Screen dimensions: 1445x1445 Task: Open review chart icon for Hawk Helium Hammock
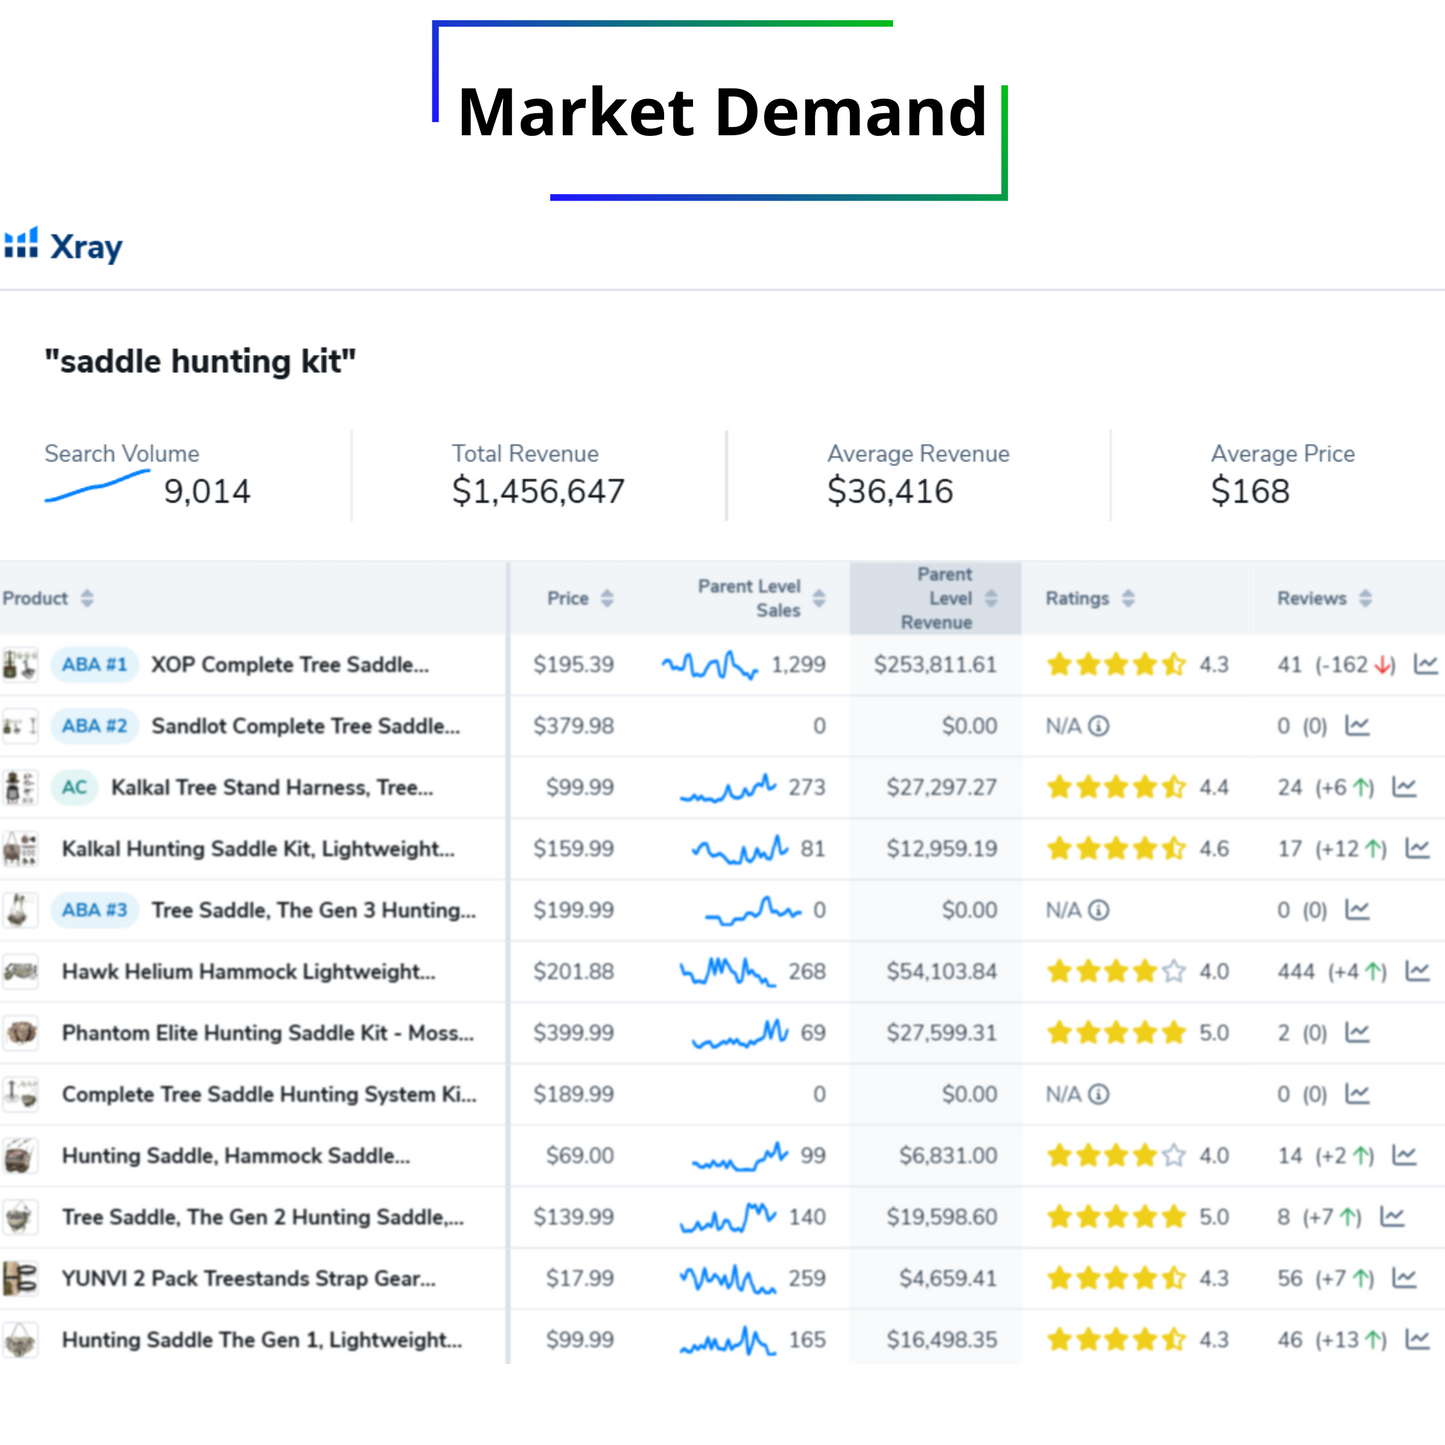coord(1417,971)
